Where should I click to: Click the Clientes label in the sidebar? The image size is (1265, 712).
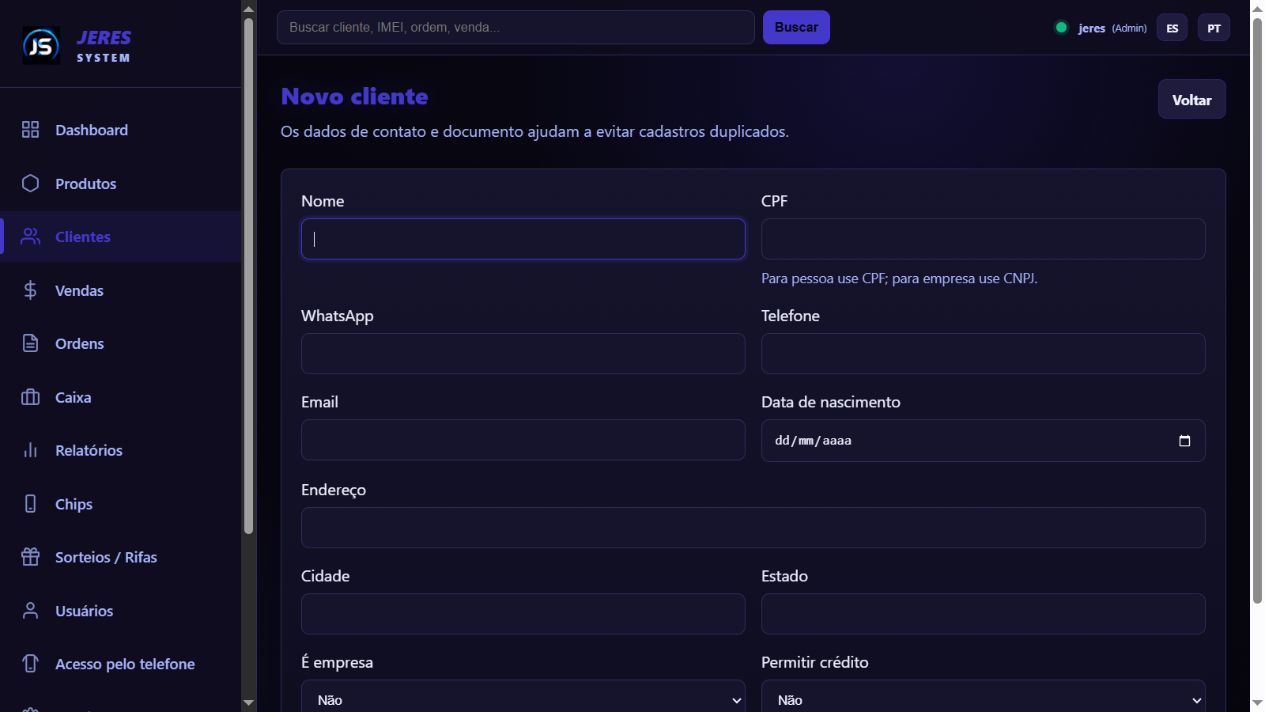tap(83, 237)
